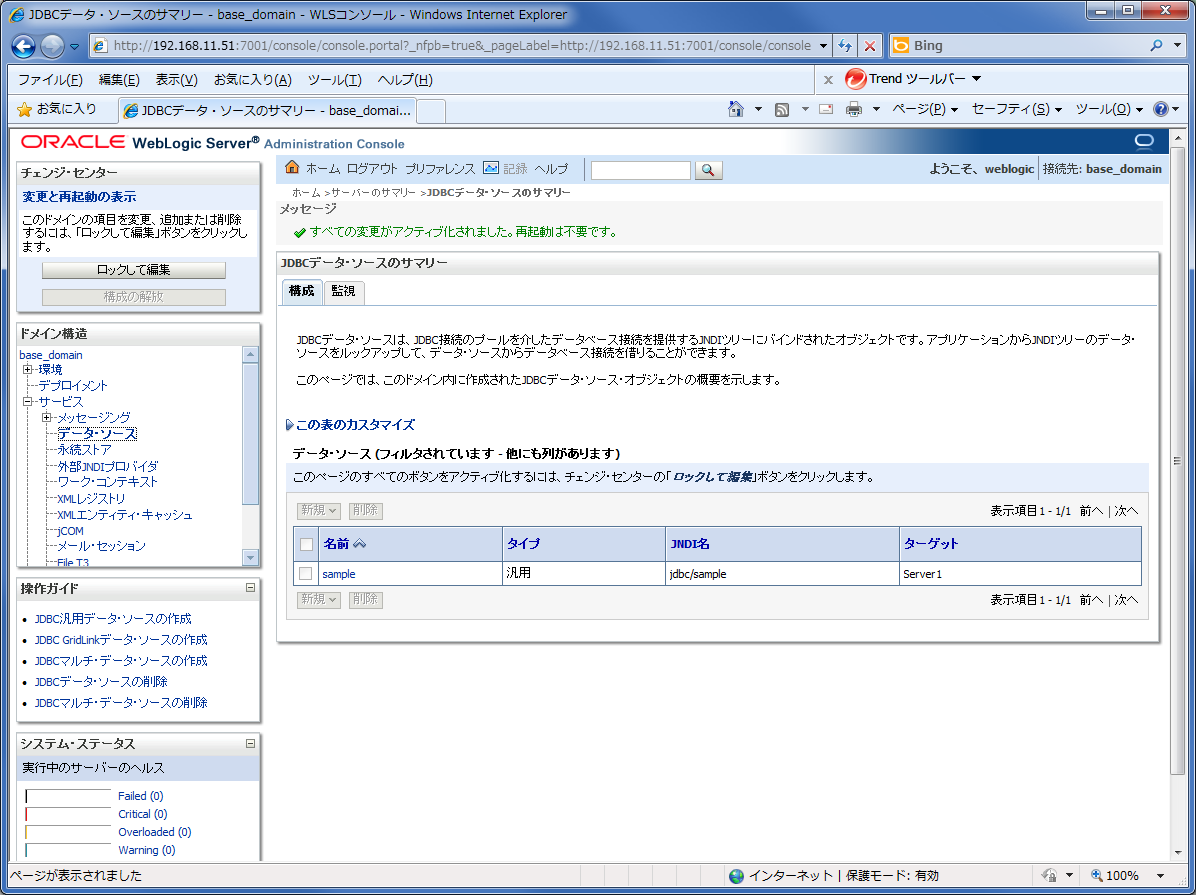Open JDBC GridLinkデータ・ソースの作成 link

(x=121, y=640)
